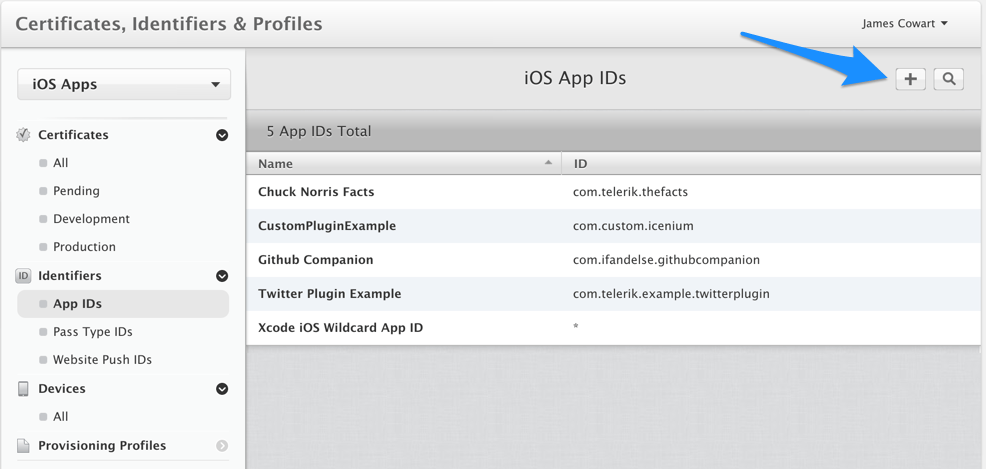Open the CustomPluginExample row

tap(613, 226)
